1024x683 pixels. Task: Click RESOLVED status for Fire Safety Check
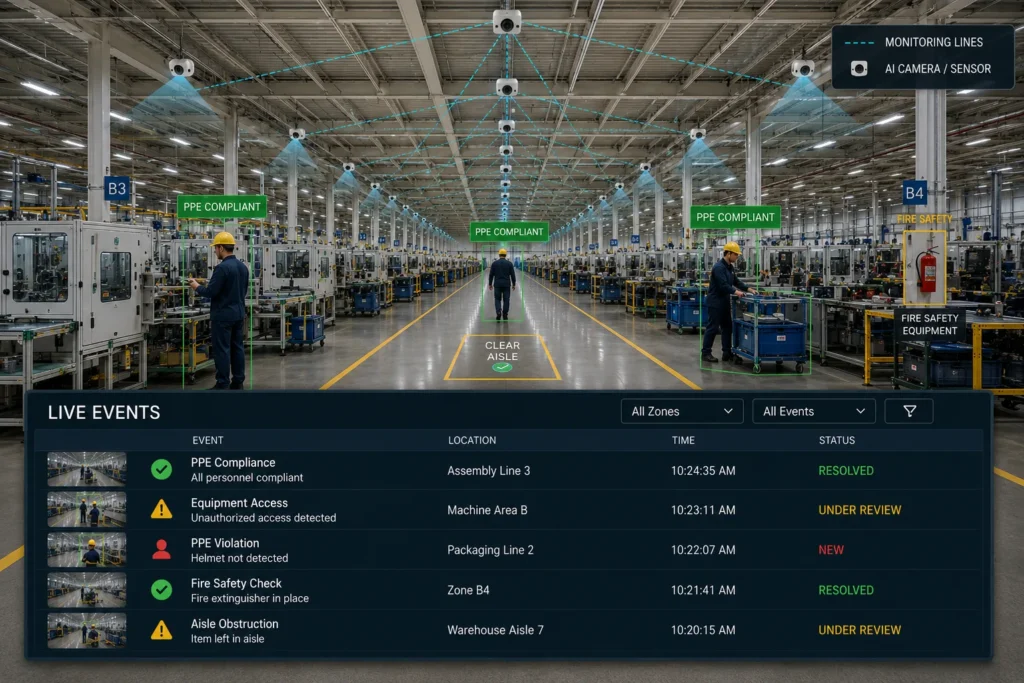click(x=846, y=590)
